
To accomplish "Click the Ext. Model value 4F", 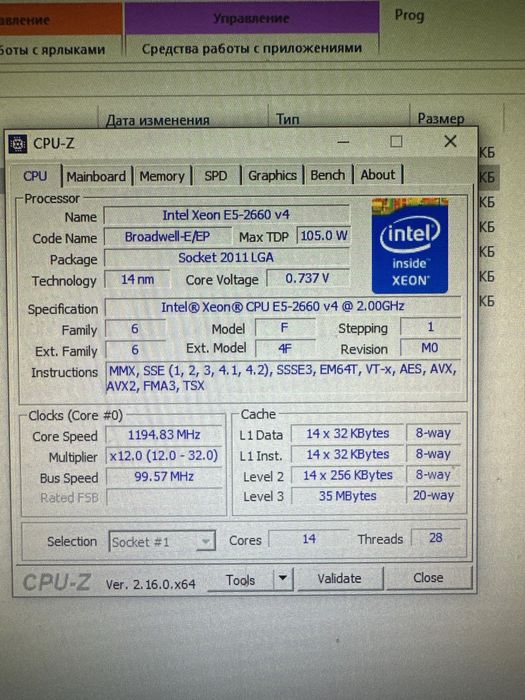I will coord(285,348).
